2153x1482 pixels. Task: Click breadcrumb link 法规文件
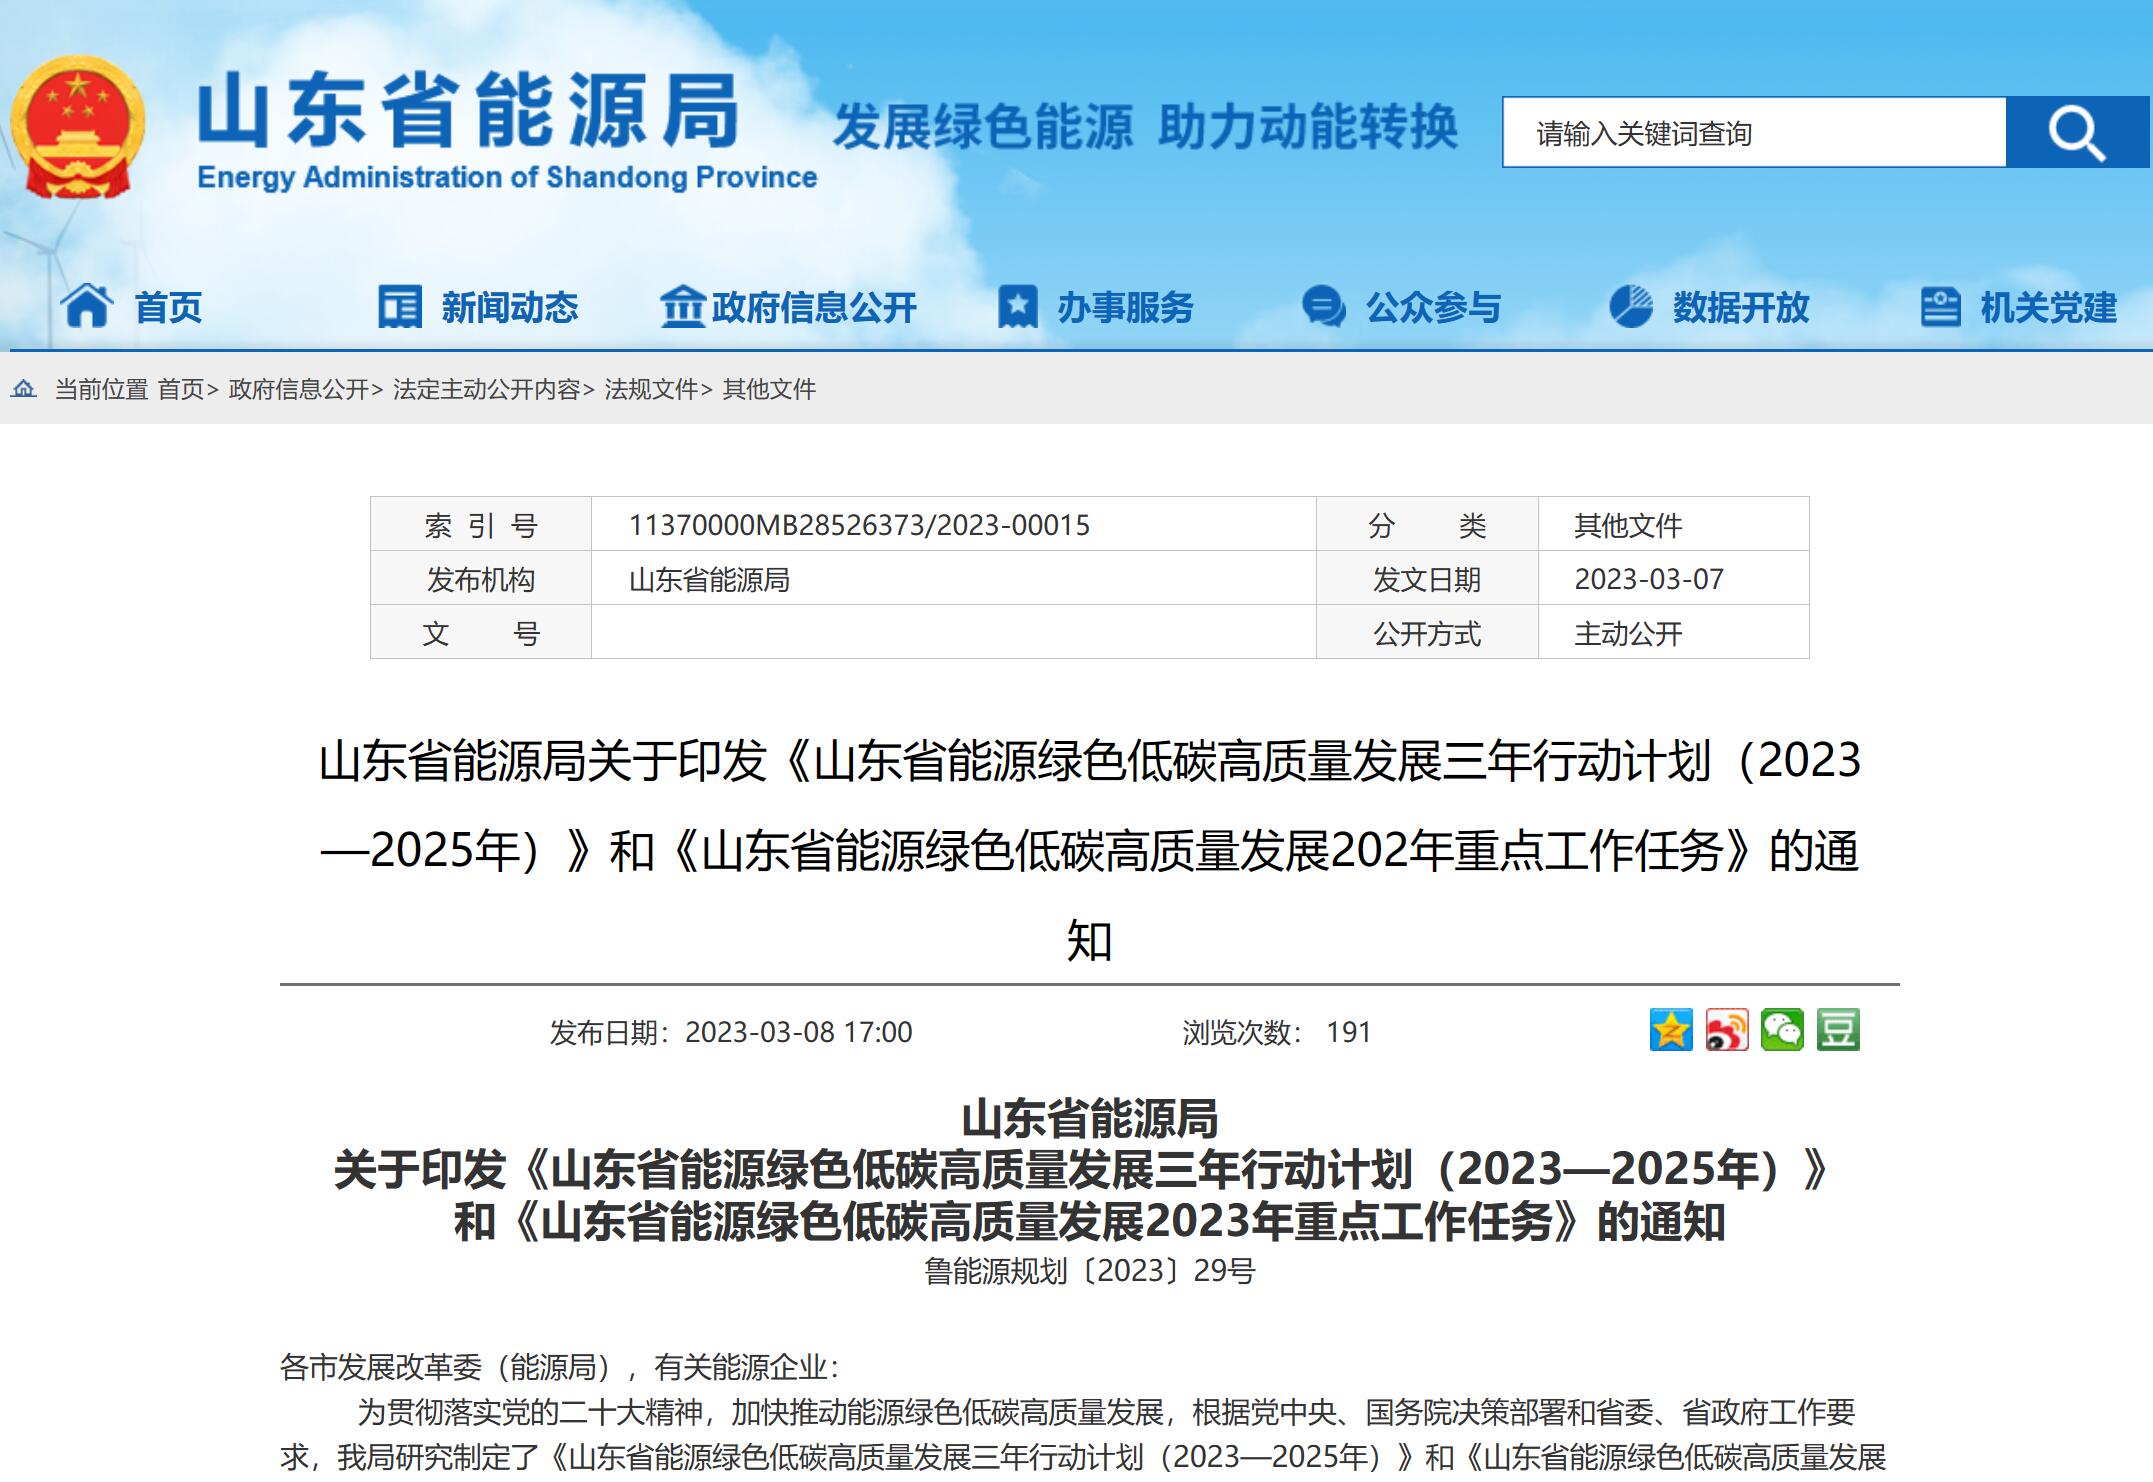[651, 389]
